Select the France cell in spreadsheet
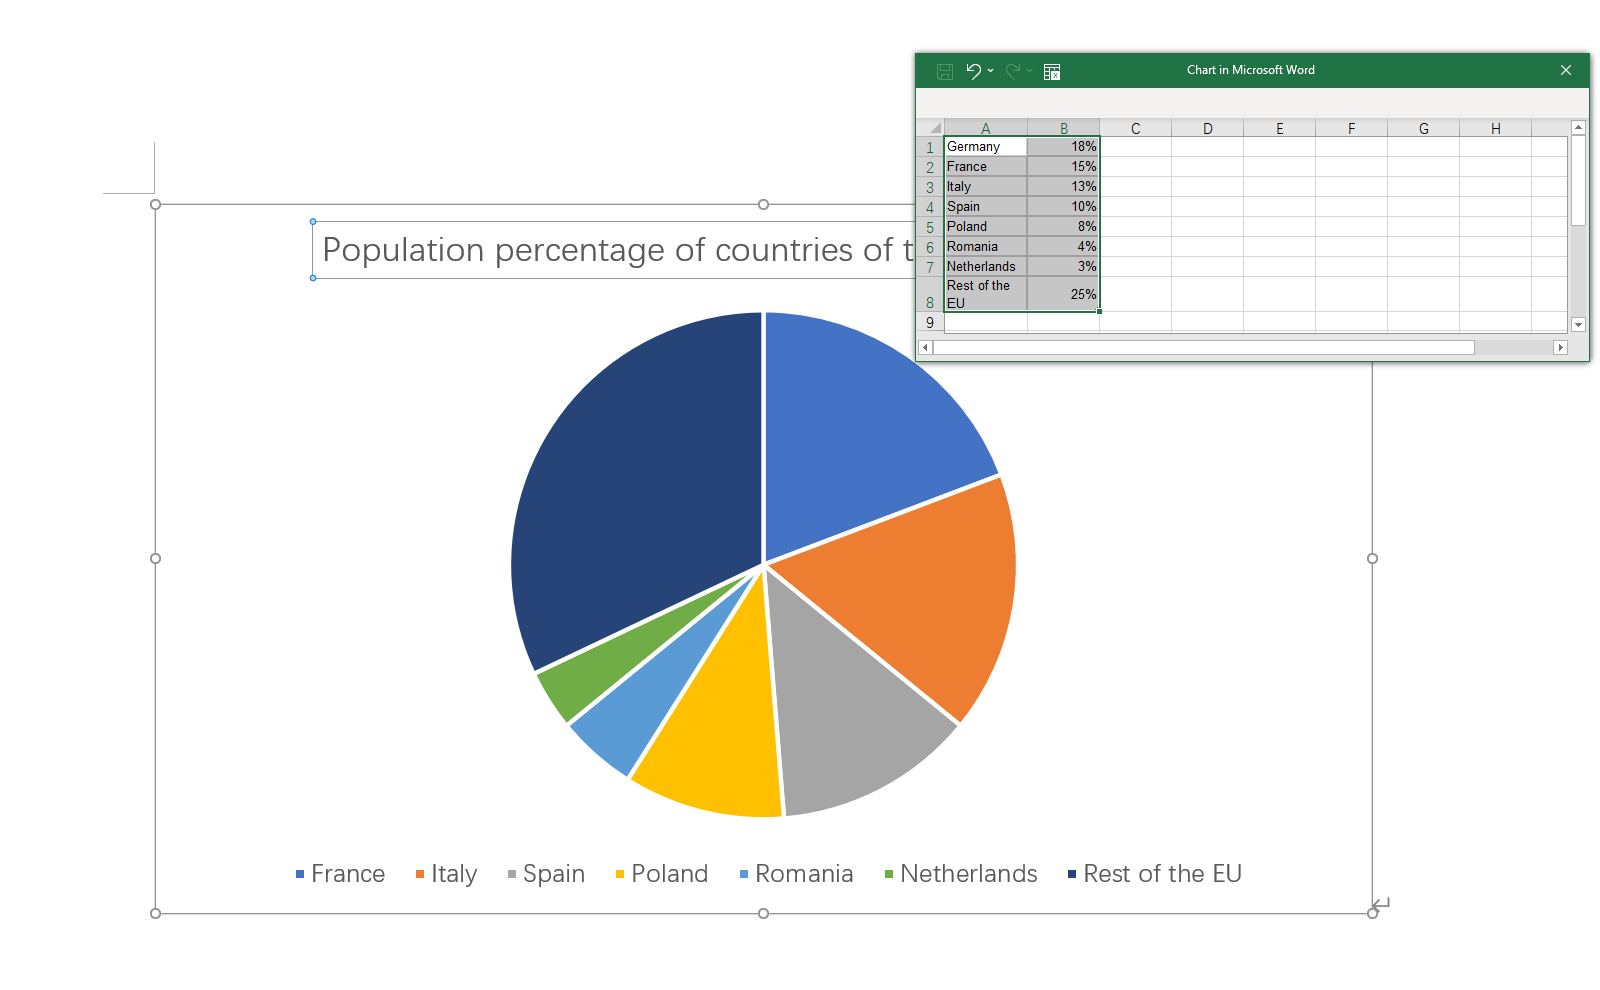The height and width of the screenshot is (990, 1600). [986, 167]
